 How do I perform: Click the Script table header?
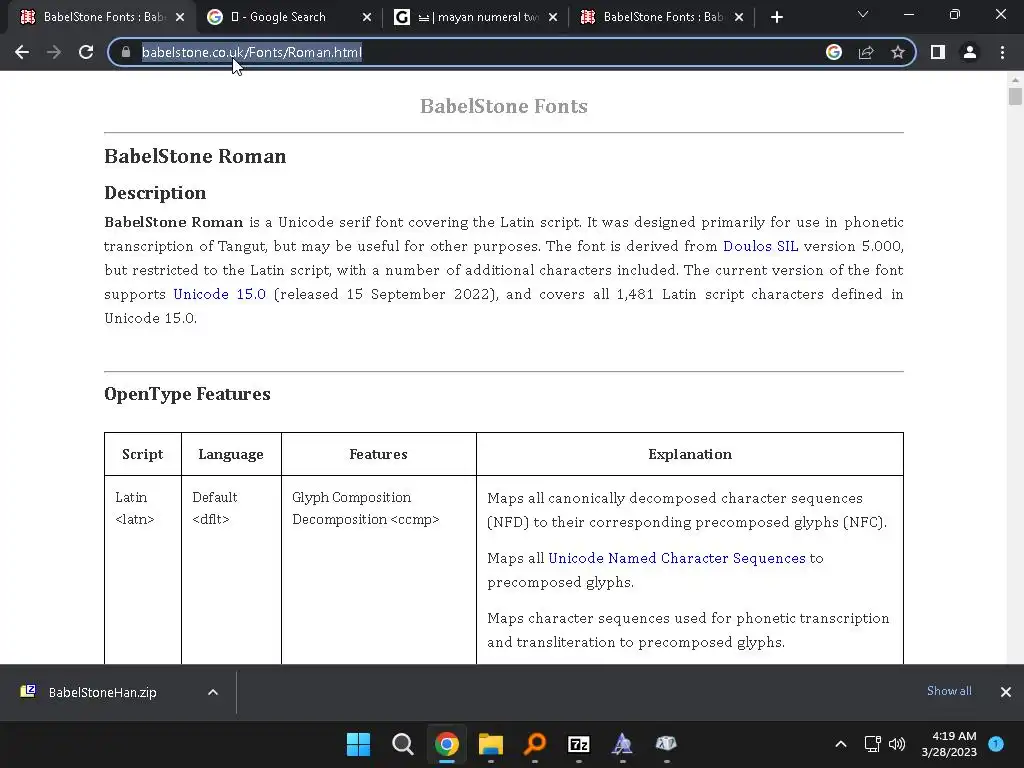pyautogui.click(x=142, y=454)
